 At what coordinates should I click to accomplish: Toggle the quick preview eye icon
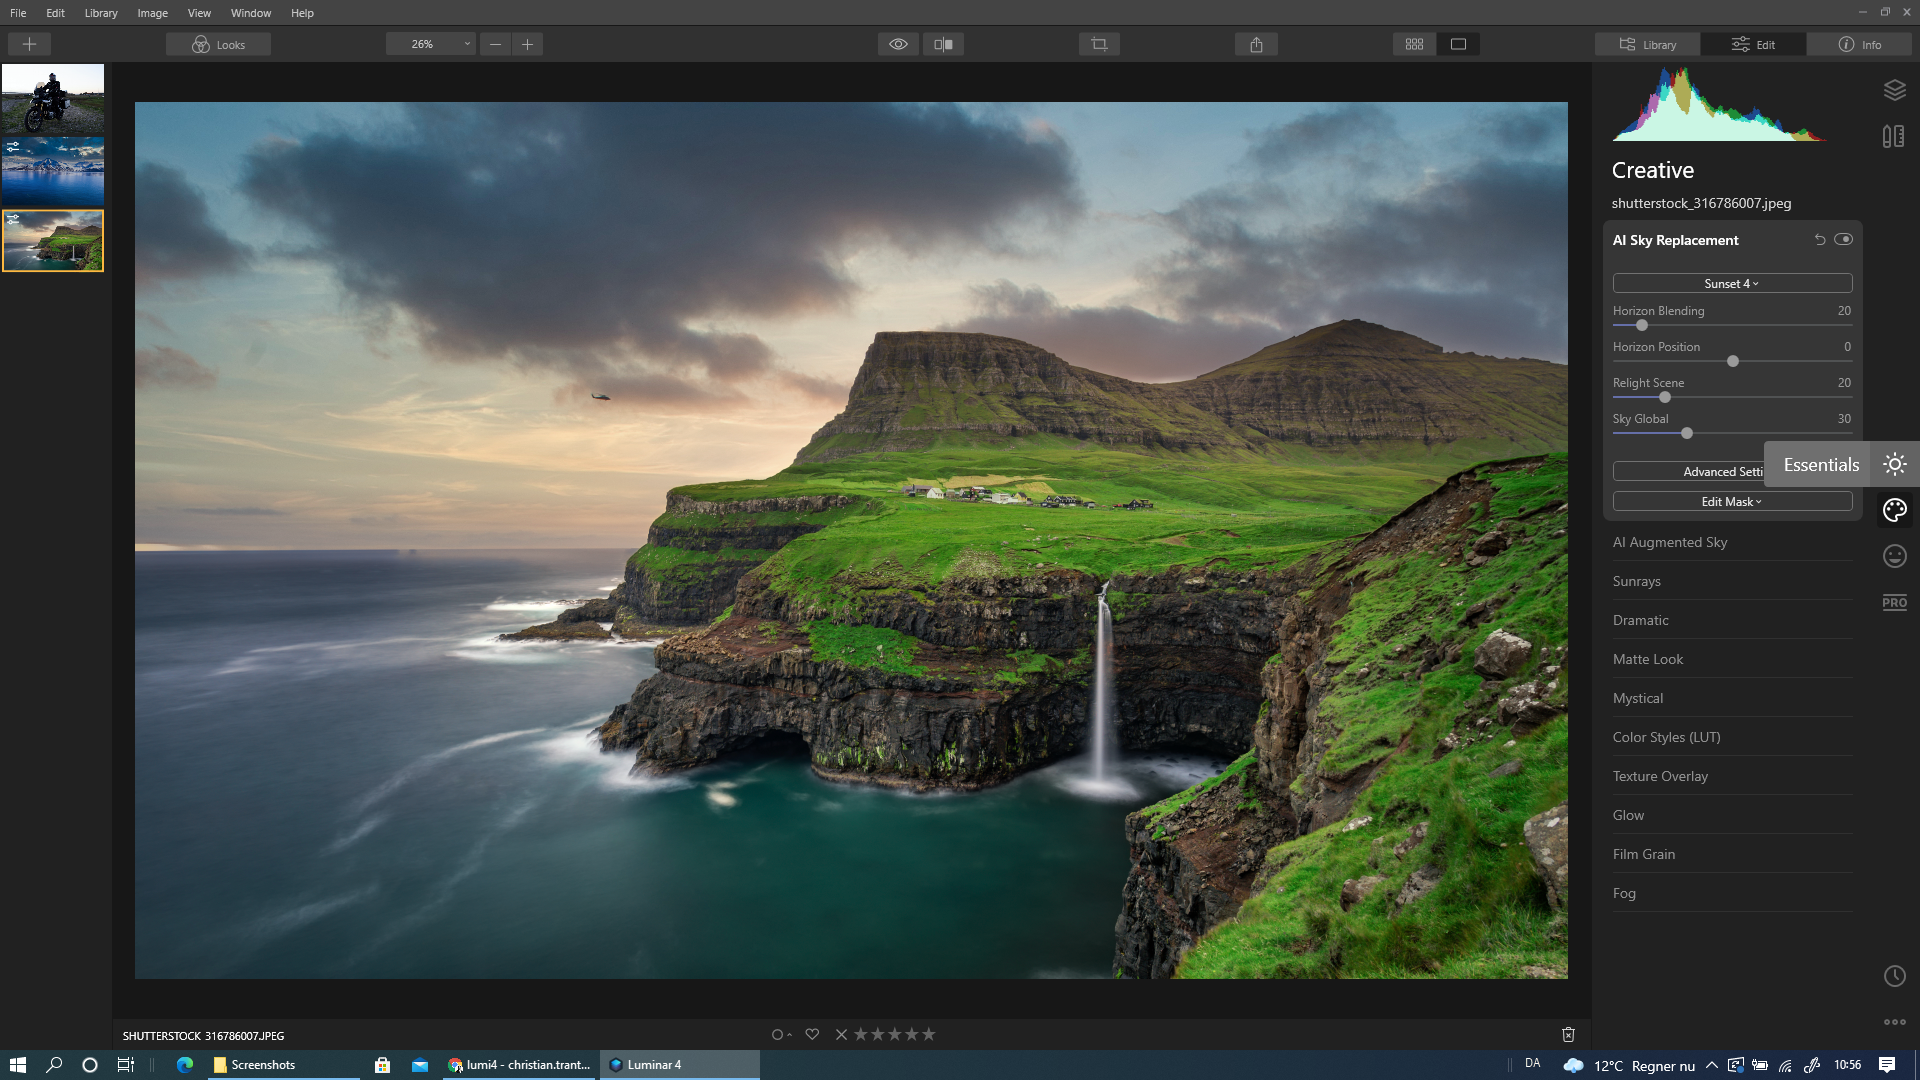897,43
